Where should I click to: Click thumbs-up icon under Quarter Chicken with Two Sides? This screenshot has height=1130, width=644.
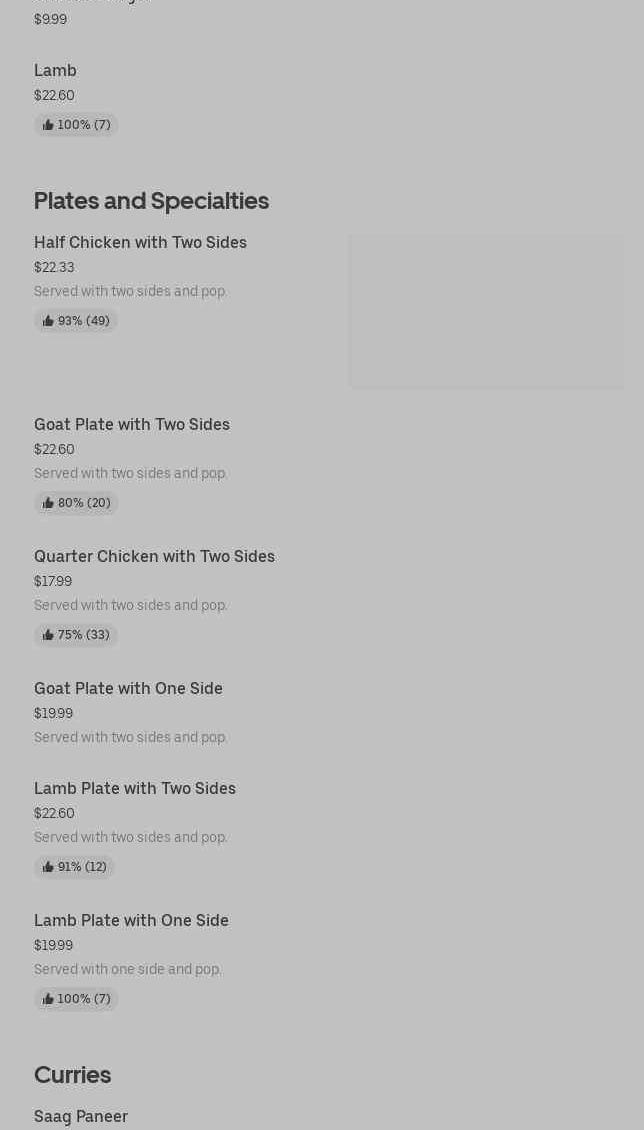click(x=48, y=635)
